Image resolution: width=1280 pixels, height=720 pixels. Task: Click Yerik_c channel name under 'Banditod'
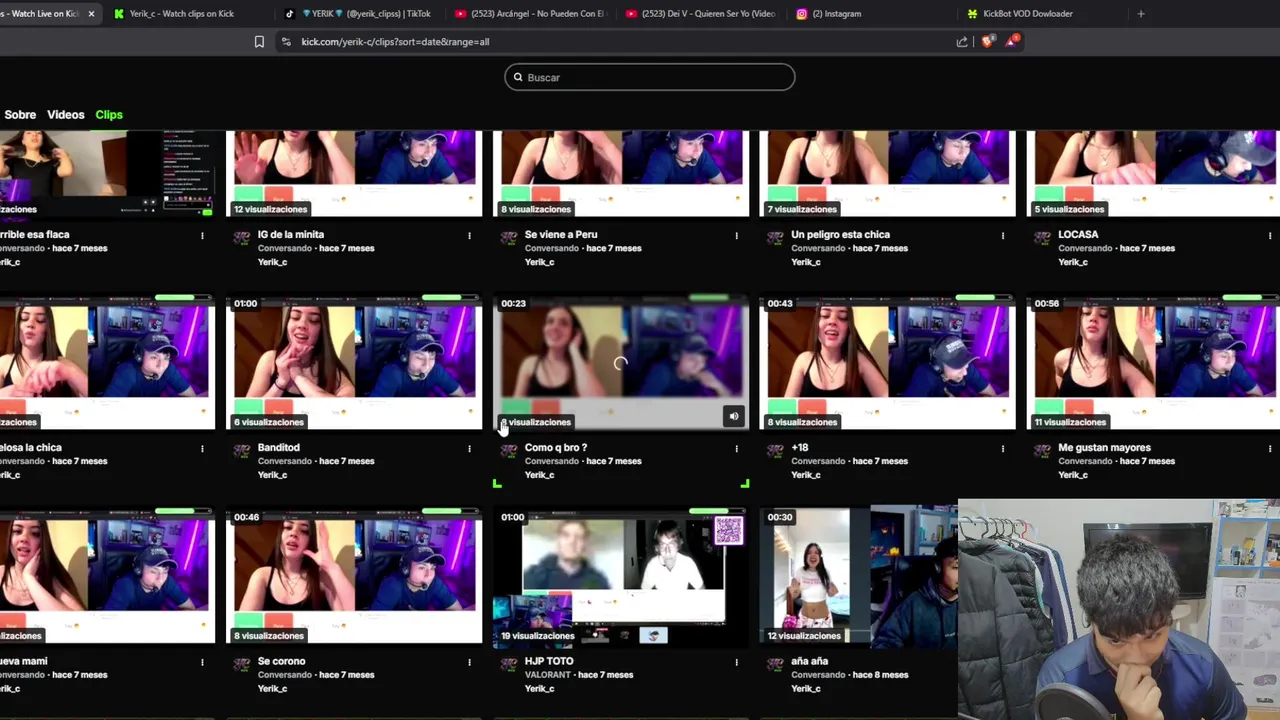pos(272,475)
